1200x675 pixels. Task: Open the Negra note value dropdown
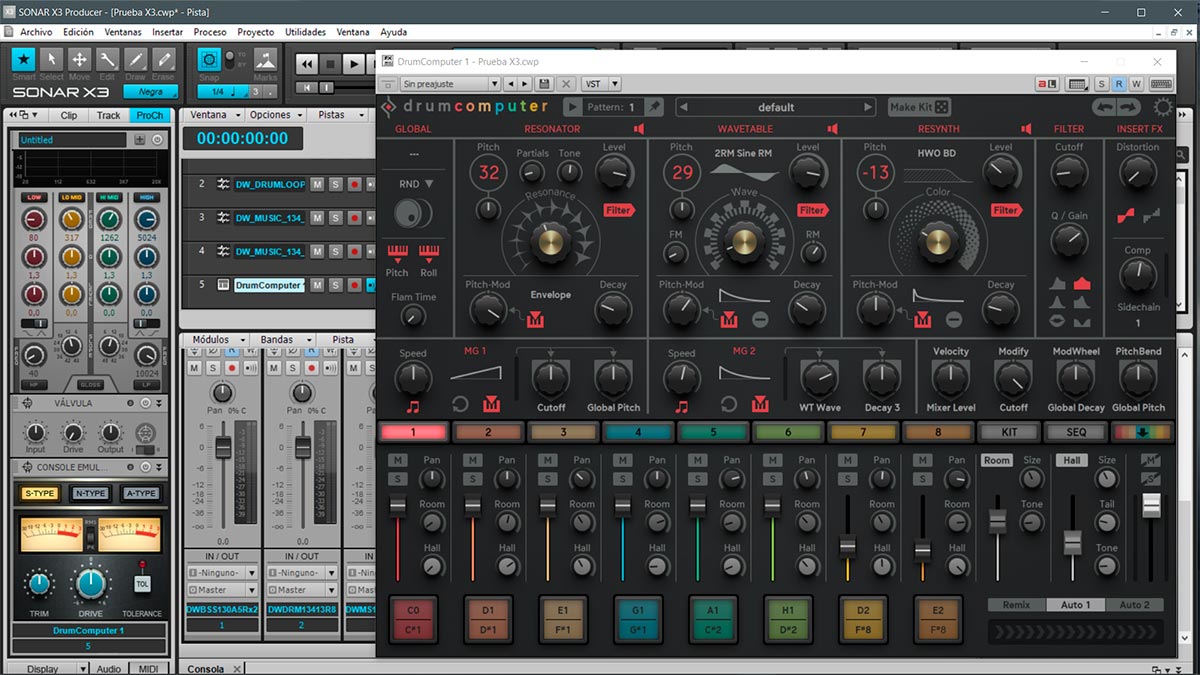[150, 91]
